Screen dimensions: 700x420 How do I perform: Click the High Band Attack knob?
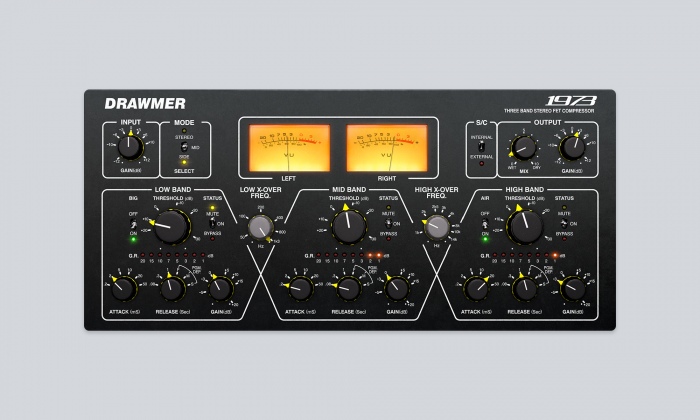pyautogui.click(x=476, y=289)
